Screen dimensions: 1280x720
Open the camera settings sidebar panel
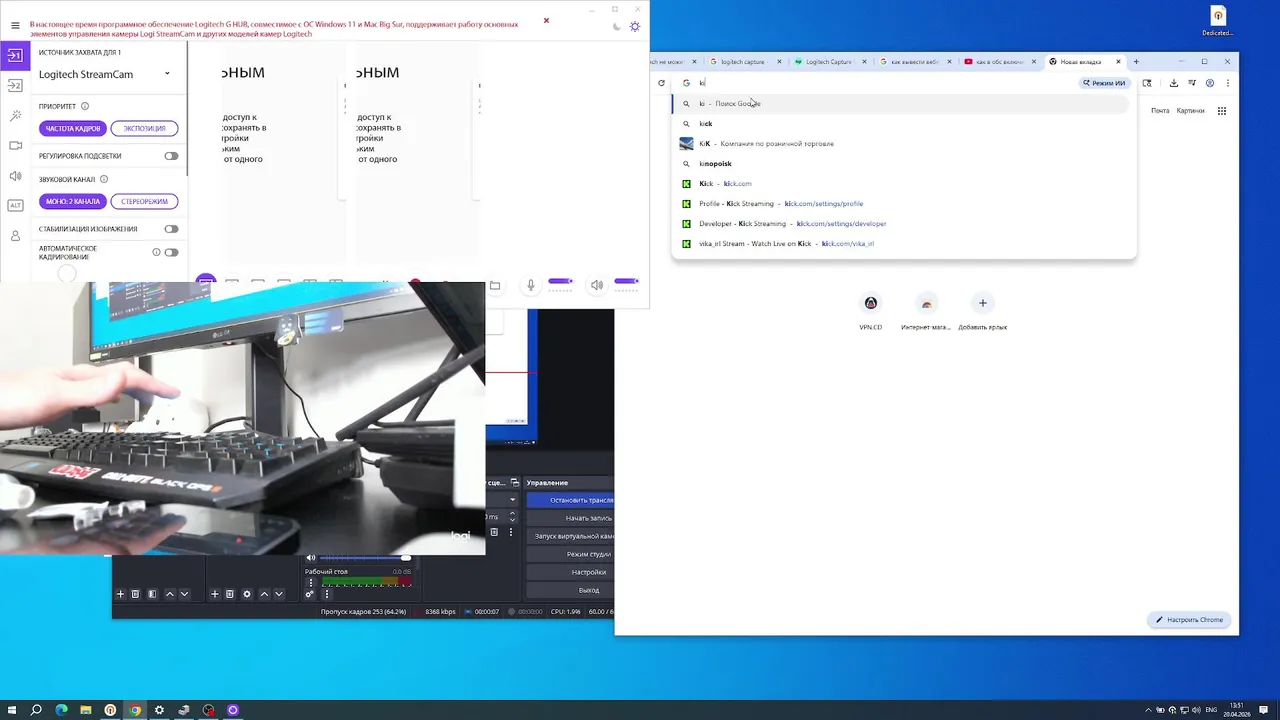pos(15,146)
